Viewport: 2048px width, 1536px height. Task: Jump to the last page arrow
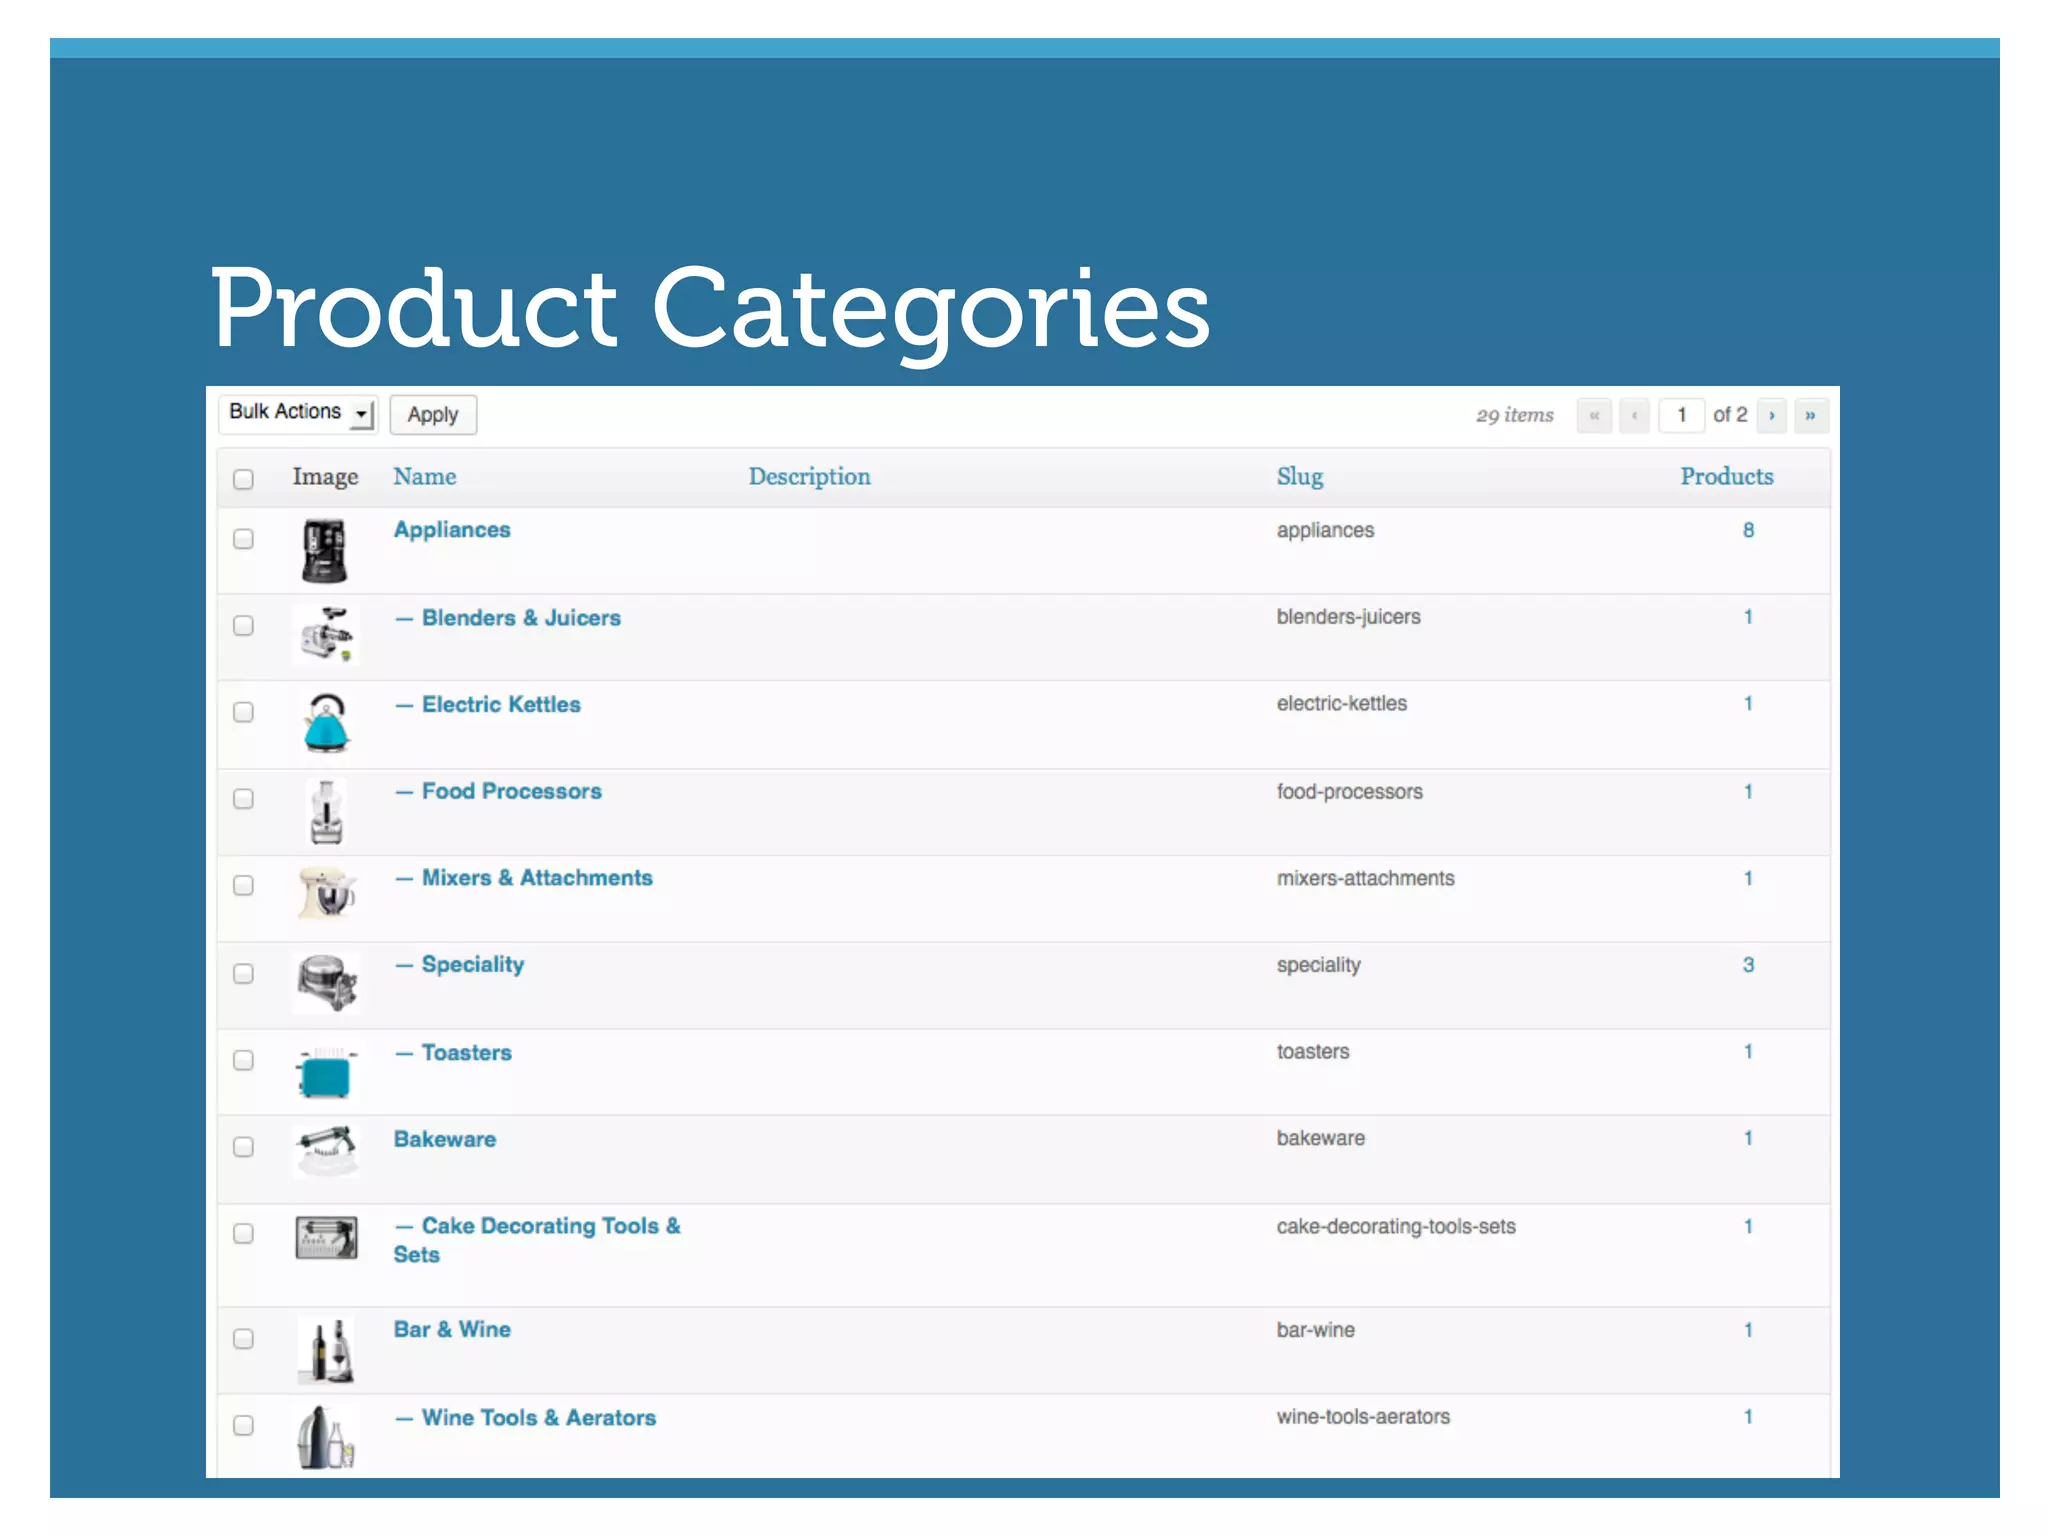tap(1810, 415)
